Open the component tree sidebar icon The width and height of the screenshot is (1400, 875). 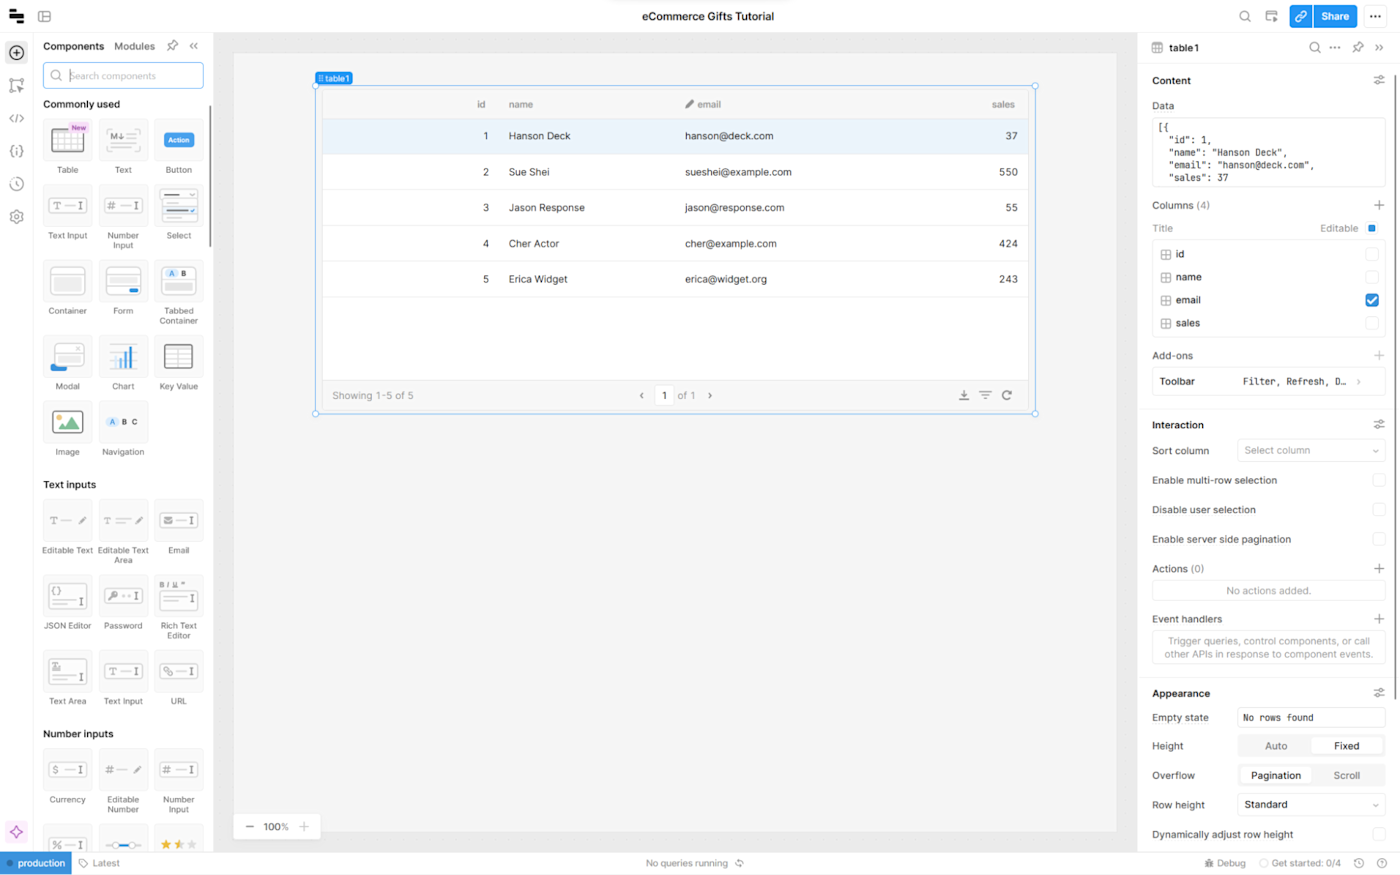tap(16, 86)
